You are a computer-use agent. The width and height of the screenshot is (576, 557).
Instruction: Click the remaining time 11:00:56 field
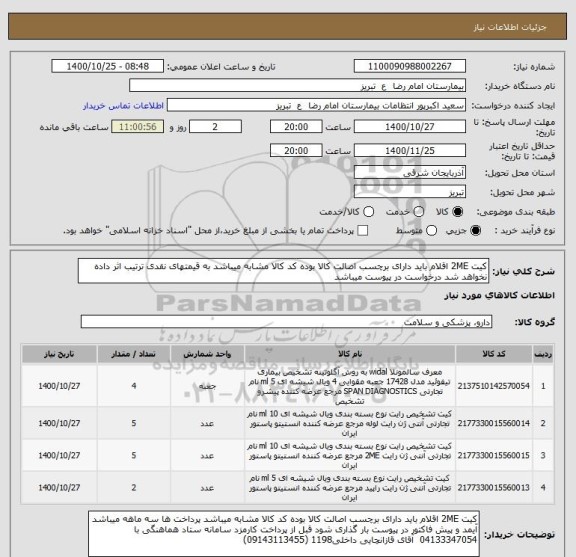[138, 127]
